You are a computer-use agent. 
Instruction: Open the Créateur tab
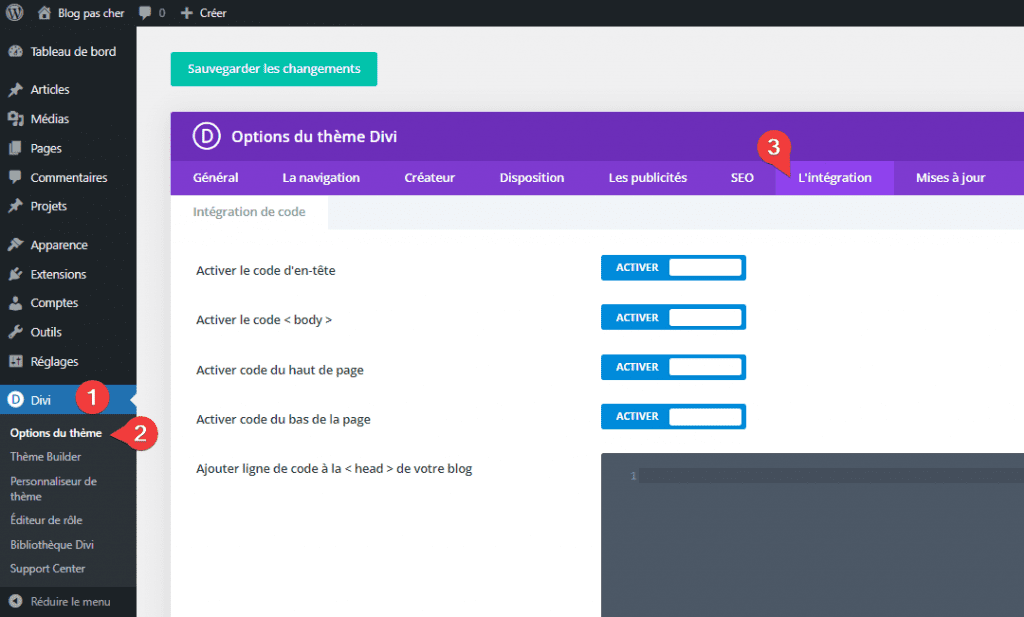coord(429,178)
